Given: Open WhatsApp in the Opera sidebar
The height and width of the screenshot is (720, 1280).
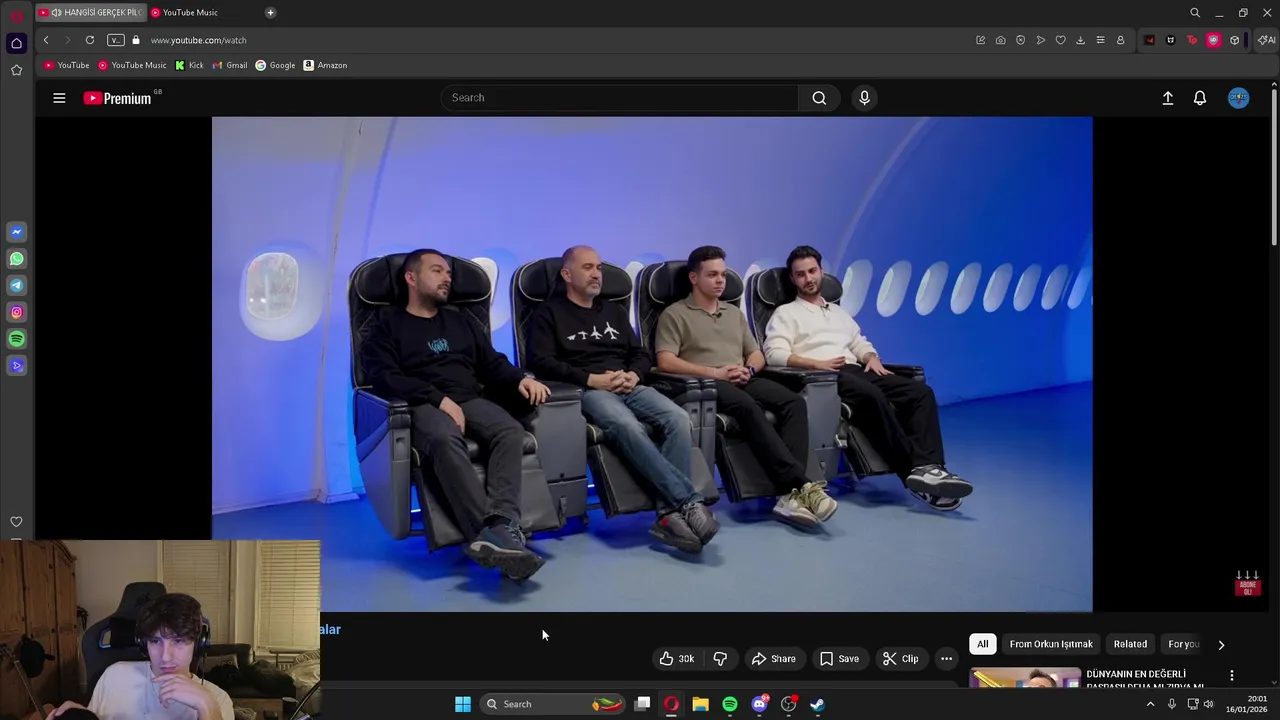Looking at the screenshot, I should pos(16,259).
